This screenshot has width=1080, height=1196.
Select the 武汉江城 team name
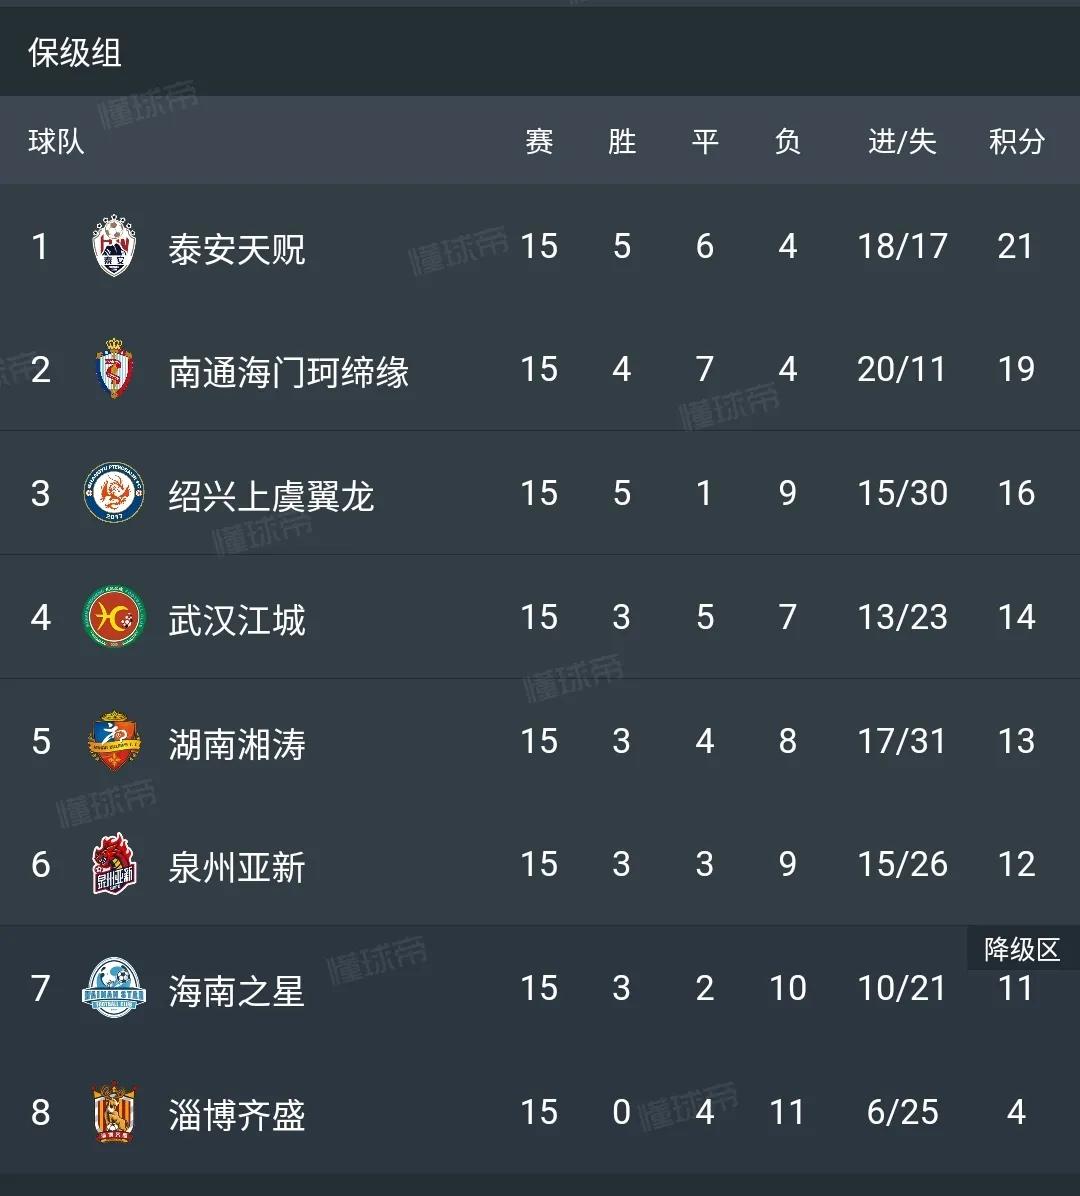pos(236,620)
